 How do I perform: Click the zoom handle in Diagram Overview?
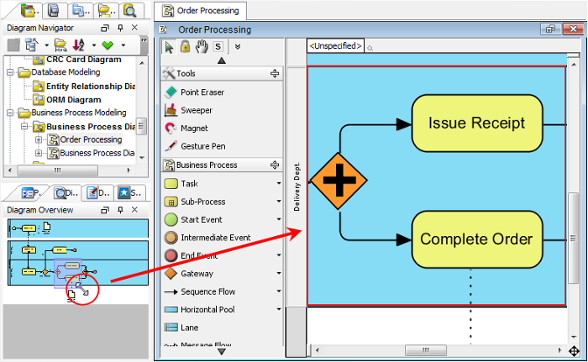[81, 289]
